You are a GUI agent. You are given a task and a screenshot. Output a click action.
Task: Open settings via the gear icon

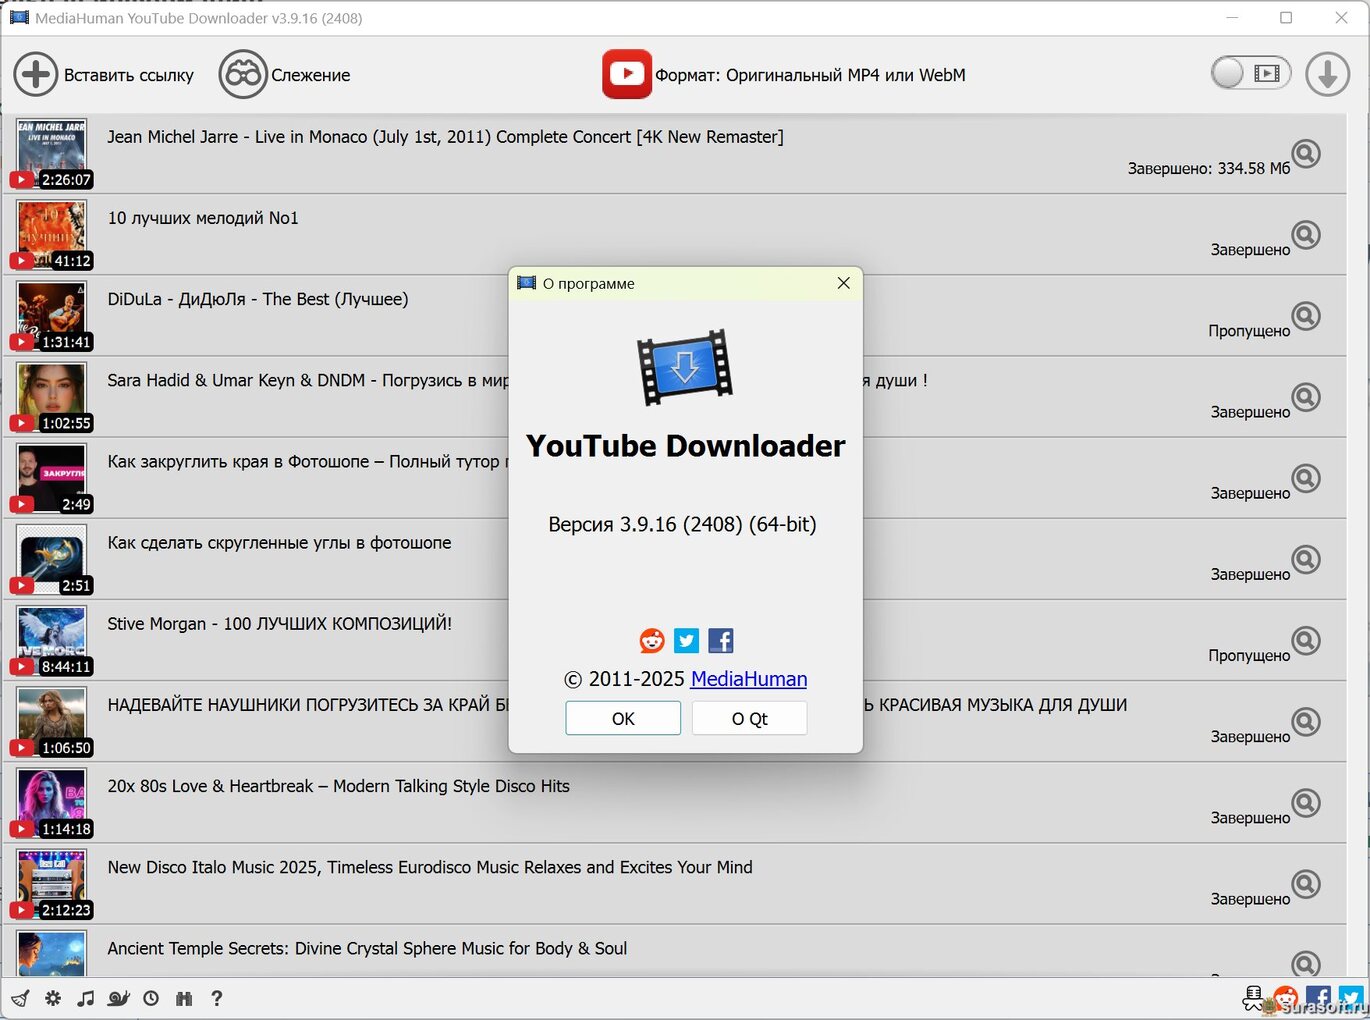click(x=53, y=998)
